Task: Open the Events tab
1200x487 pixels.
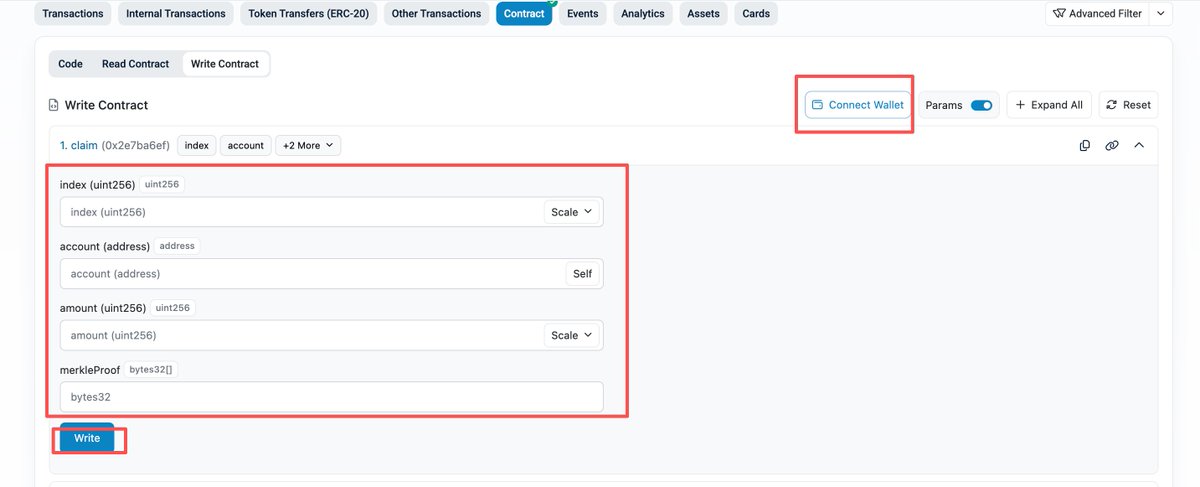Action: pos(582,14)
